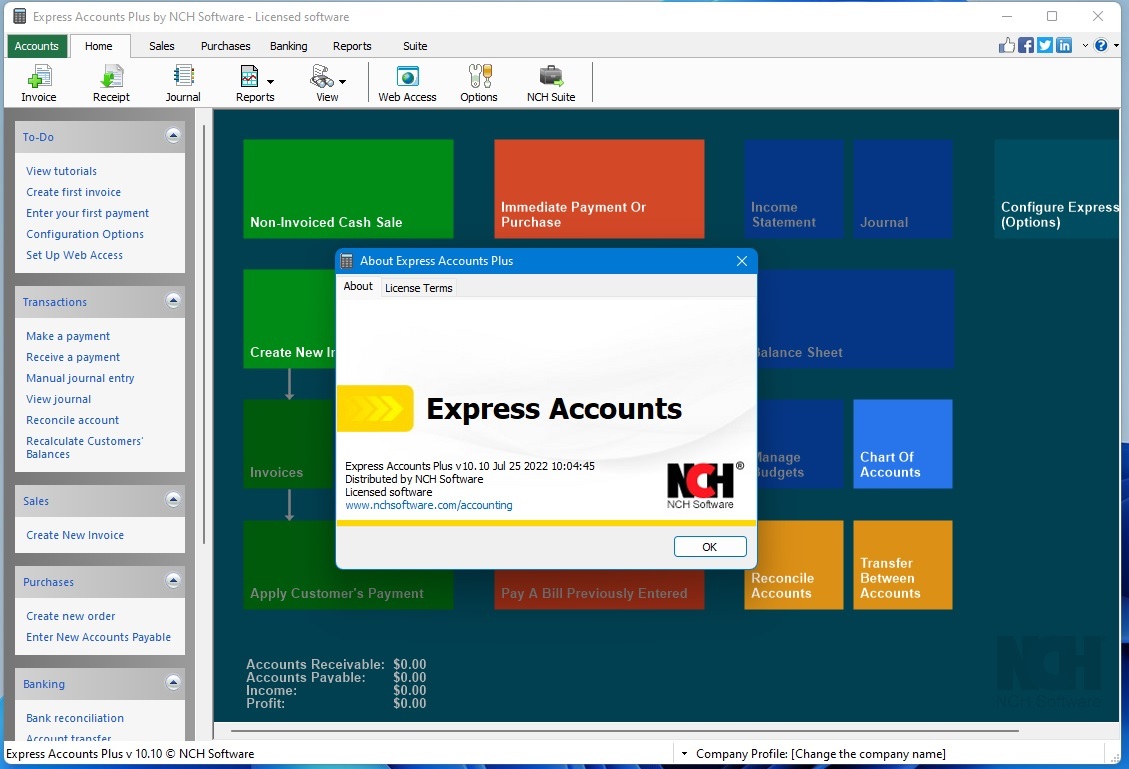The width and height of the screenshot is (1129, 769).
Task: Open the Journal tile on dashboard
Action: point(903,189)
